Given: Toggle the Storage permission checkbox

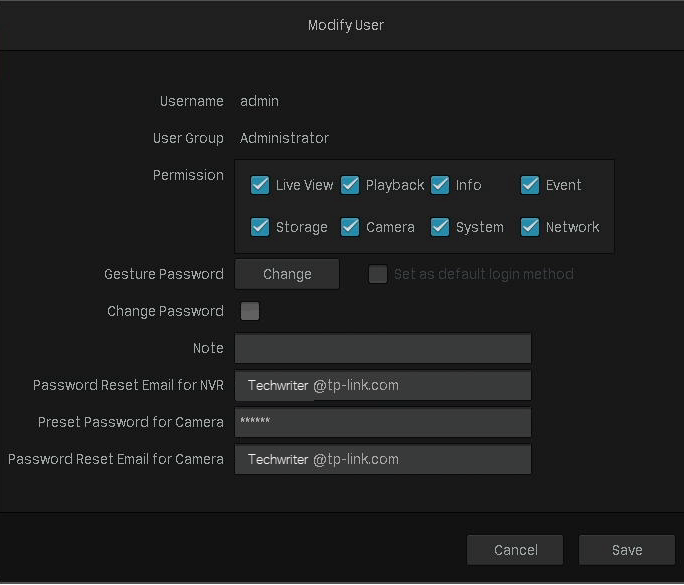Looking at the screenshot, I should coord(260,227).
